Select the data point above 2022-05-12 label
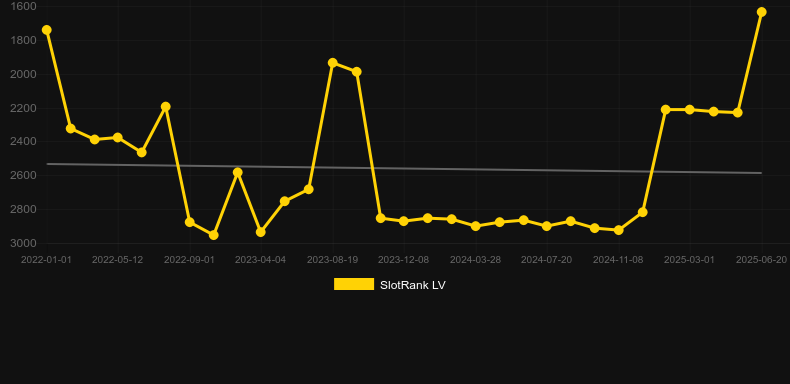Viewport: 790px width, 384px height. (x=117, y=138)
